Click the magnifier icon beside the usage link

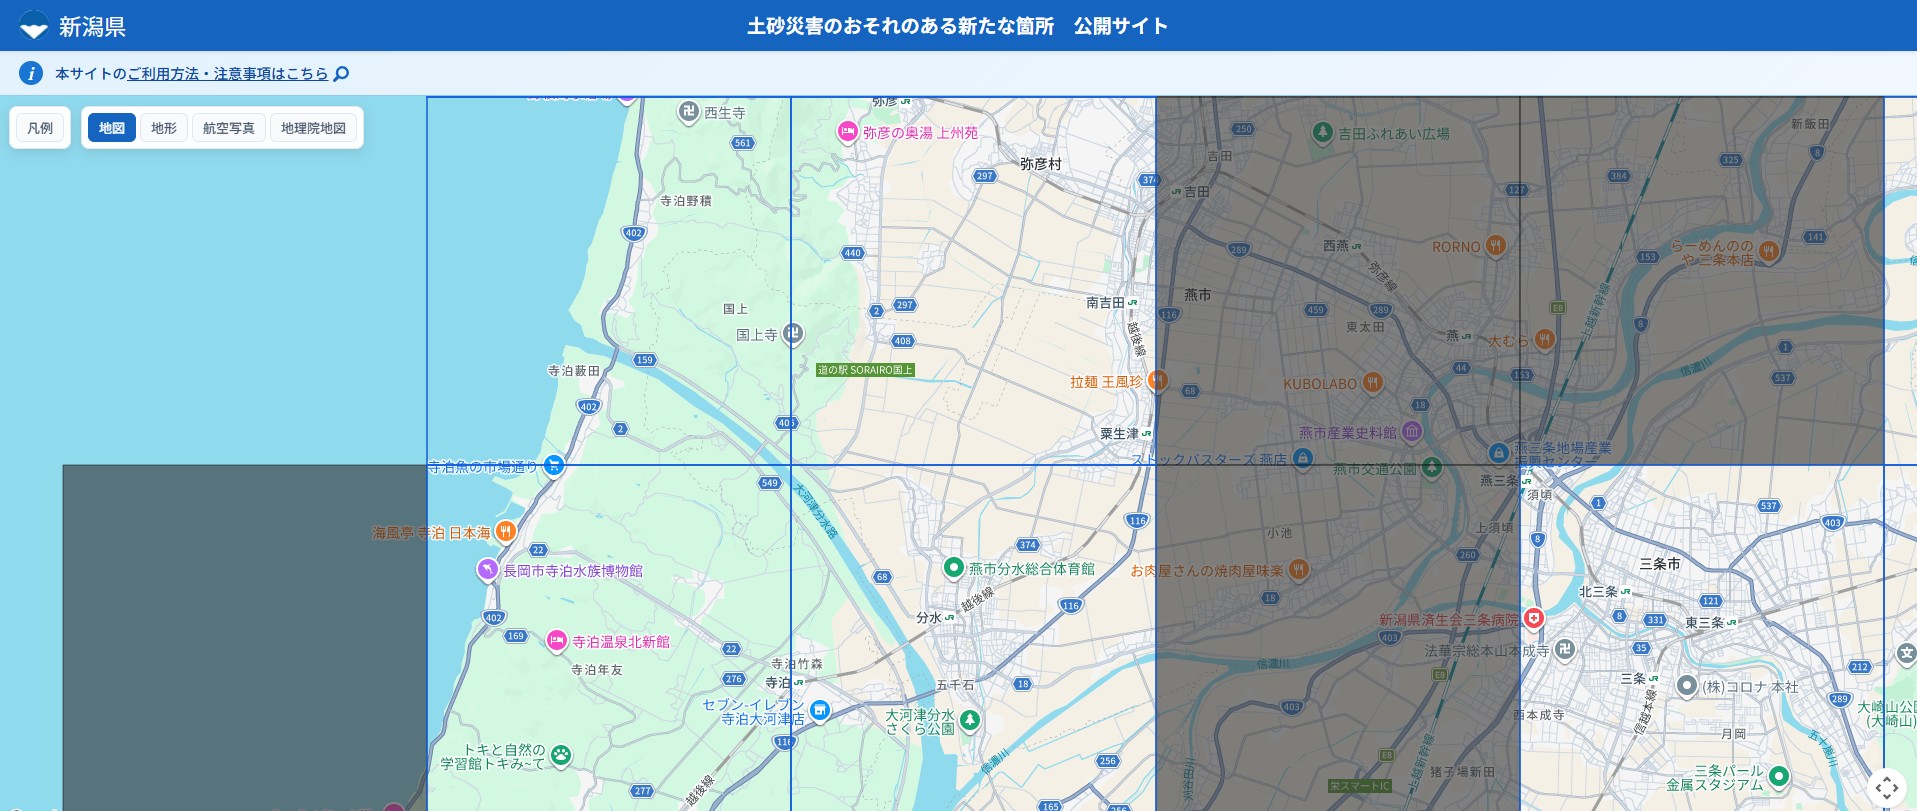(341, 74)
